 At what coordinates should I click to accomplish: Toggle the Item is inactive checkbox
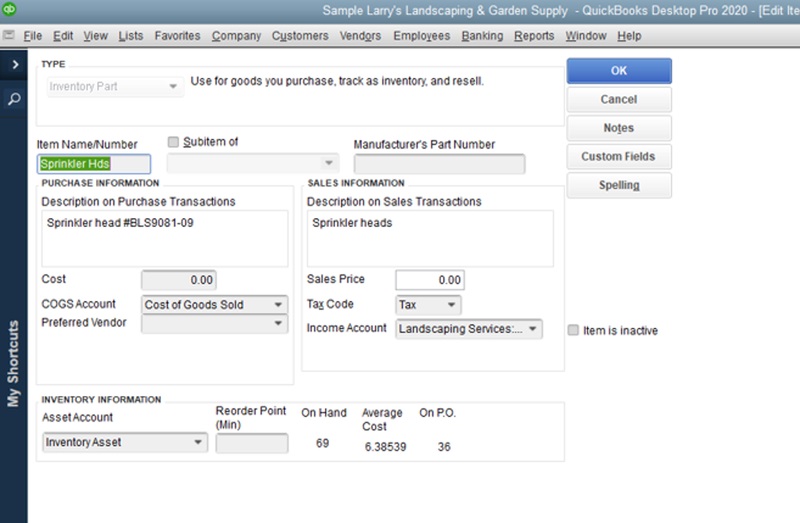pyautogui.click(x=573, y=330)
